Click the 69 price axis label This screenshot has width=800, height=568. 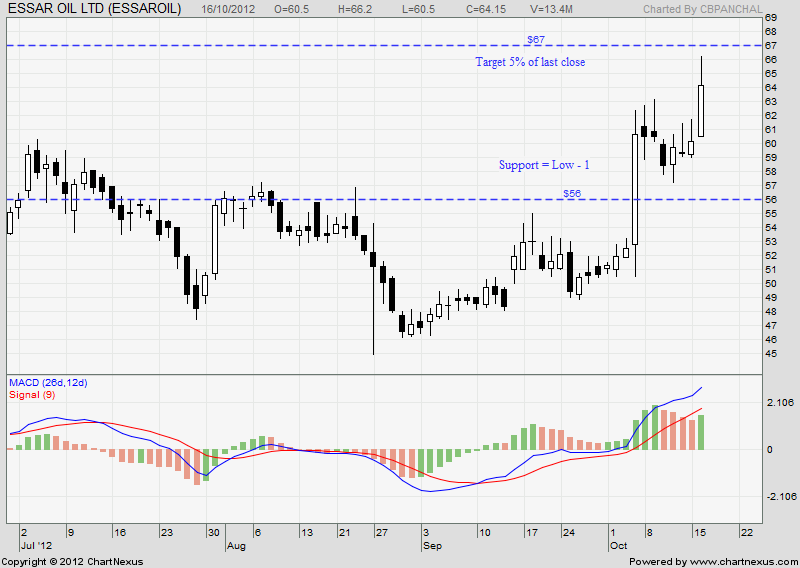(771, 18)
